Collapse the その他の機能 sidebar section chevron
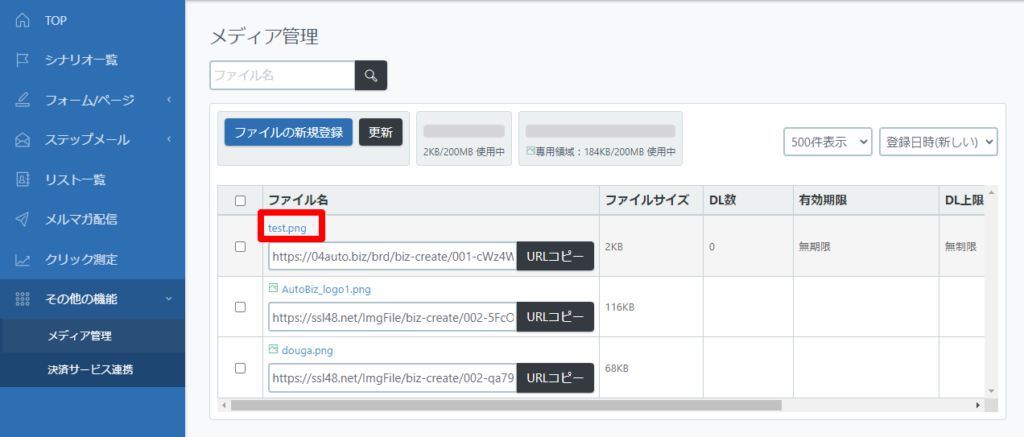Screen dimensions: 1024x437 169,299
